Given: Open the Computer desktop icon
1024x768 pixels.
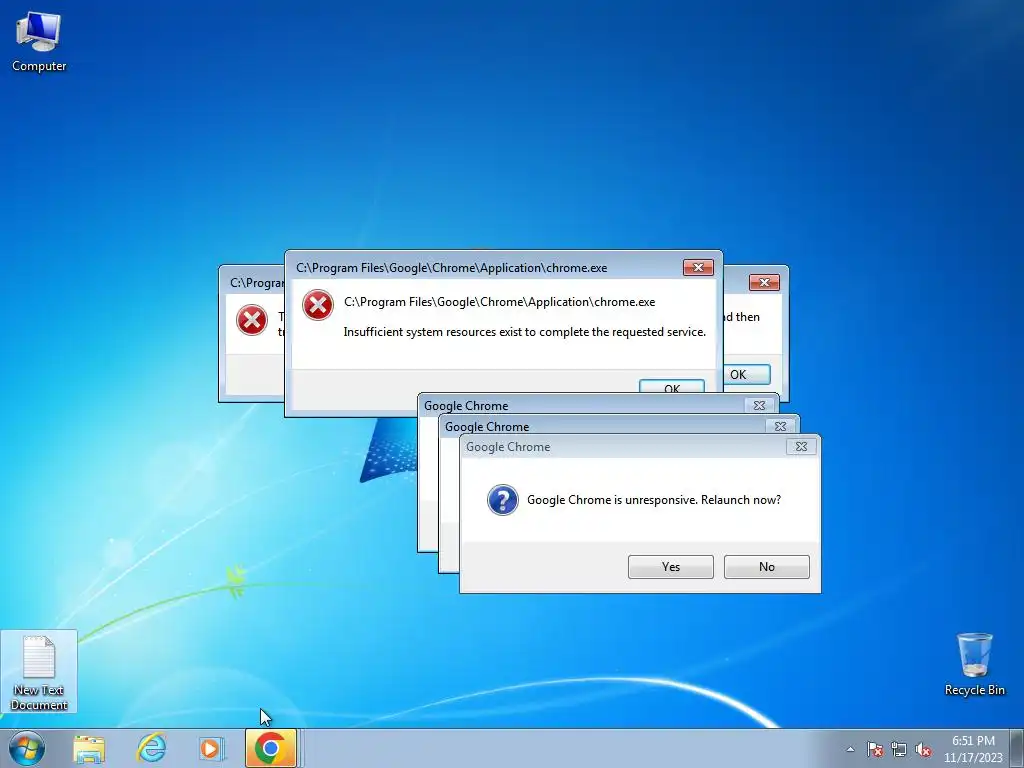Looking at the screenshot, I should pos(39,40).
